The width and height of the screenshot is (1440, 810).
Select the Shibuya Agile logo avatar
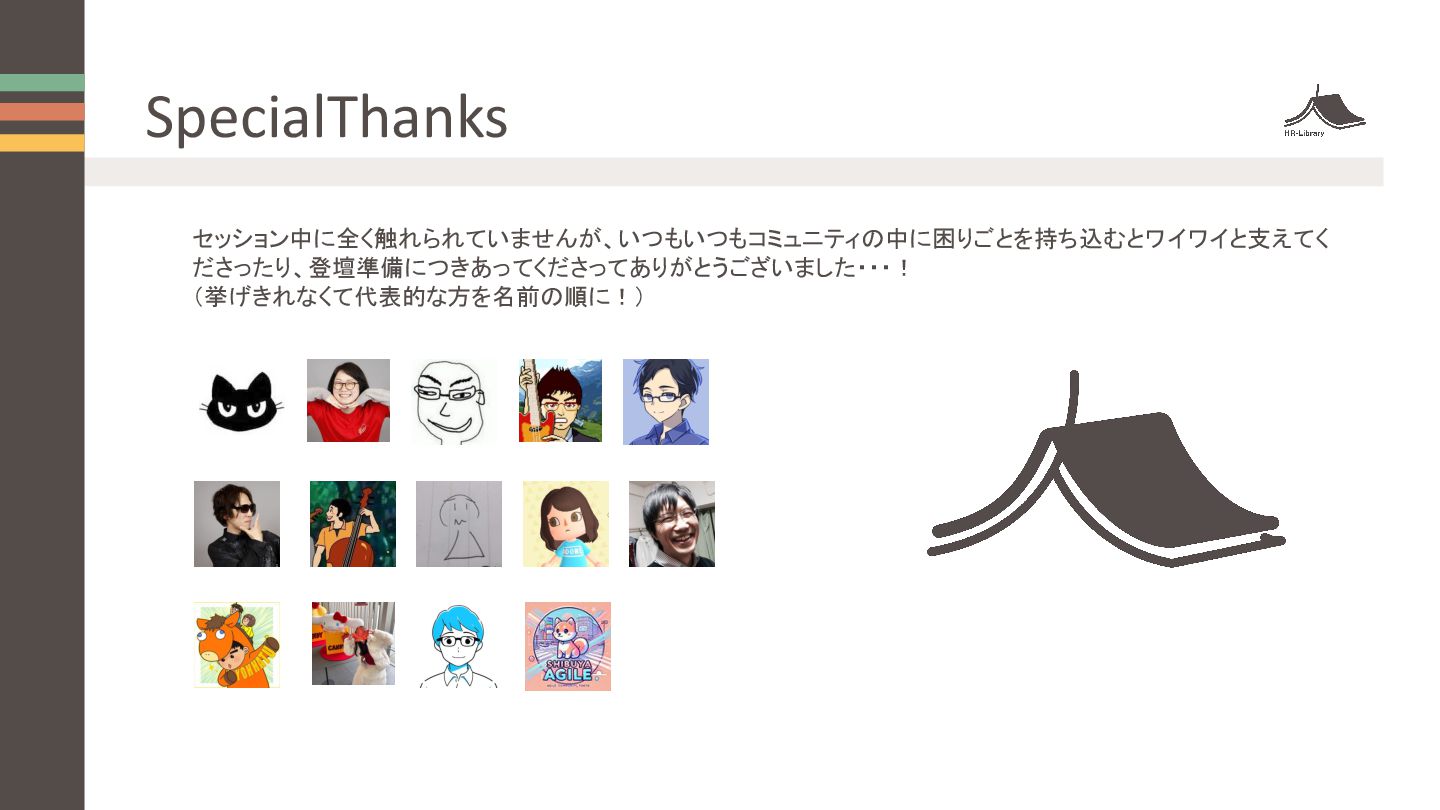click(x=568, y=646)
